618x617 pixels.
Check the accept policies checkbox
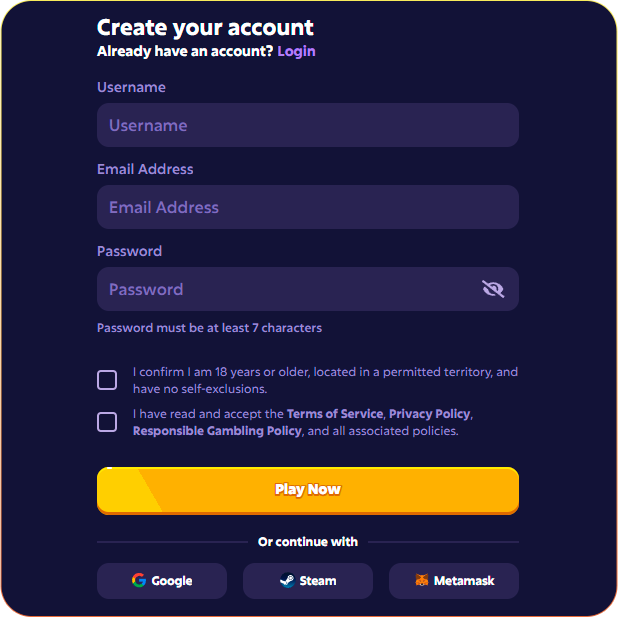click(x=107, y=422)
